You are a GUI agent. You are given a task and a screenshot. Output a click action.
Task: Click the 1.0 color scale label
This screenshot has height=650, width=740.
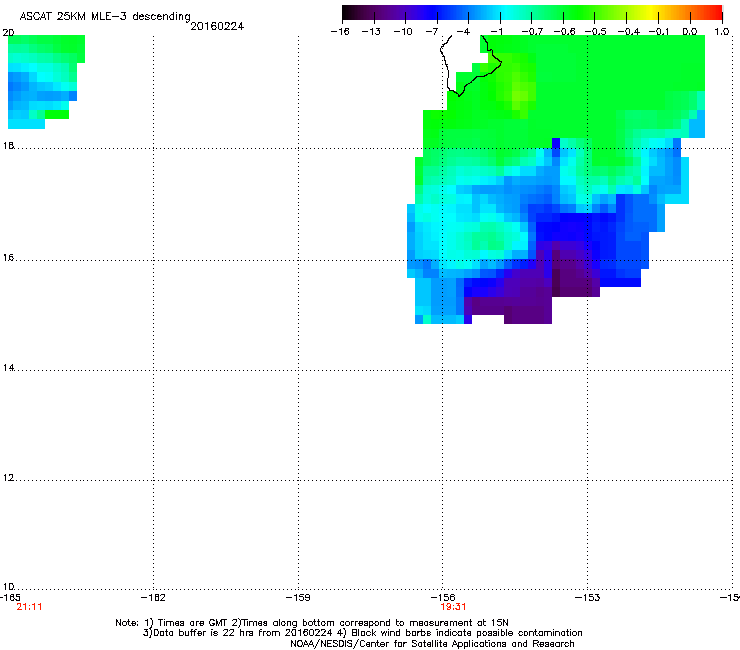[x=722, y=32]
